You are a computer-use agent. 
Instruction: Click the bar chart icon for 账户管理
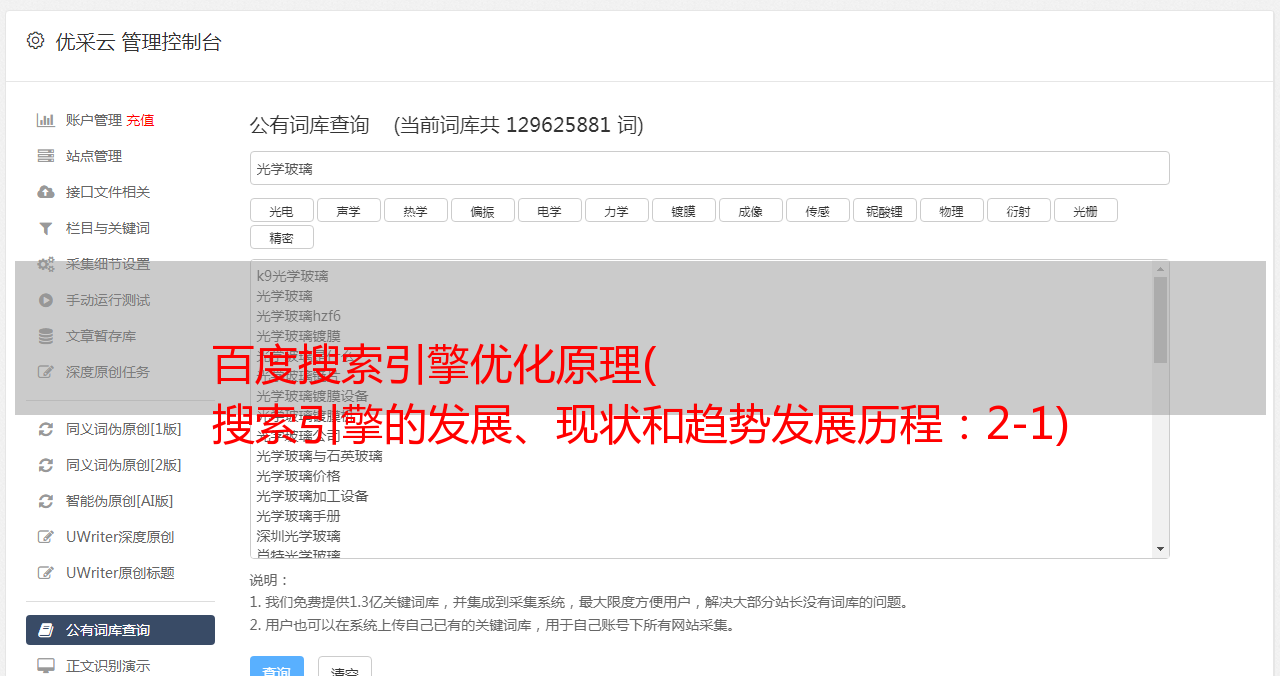(46, 120)
